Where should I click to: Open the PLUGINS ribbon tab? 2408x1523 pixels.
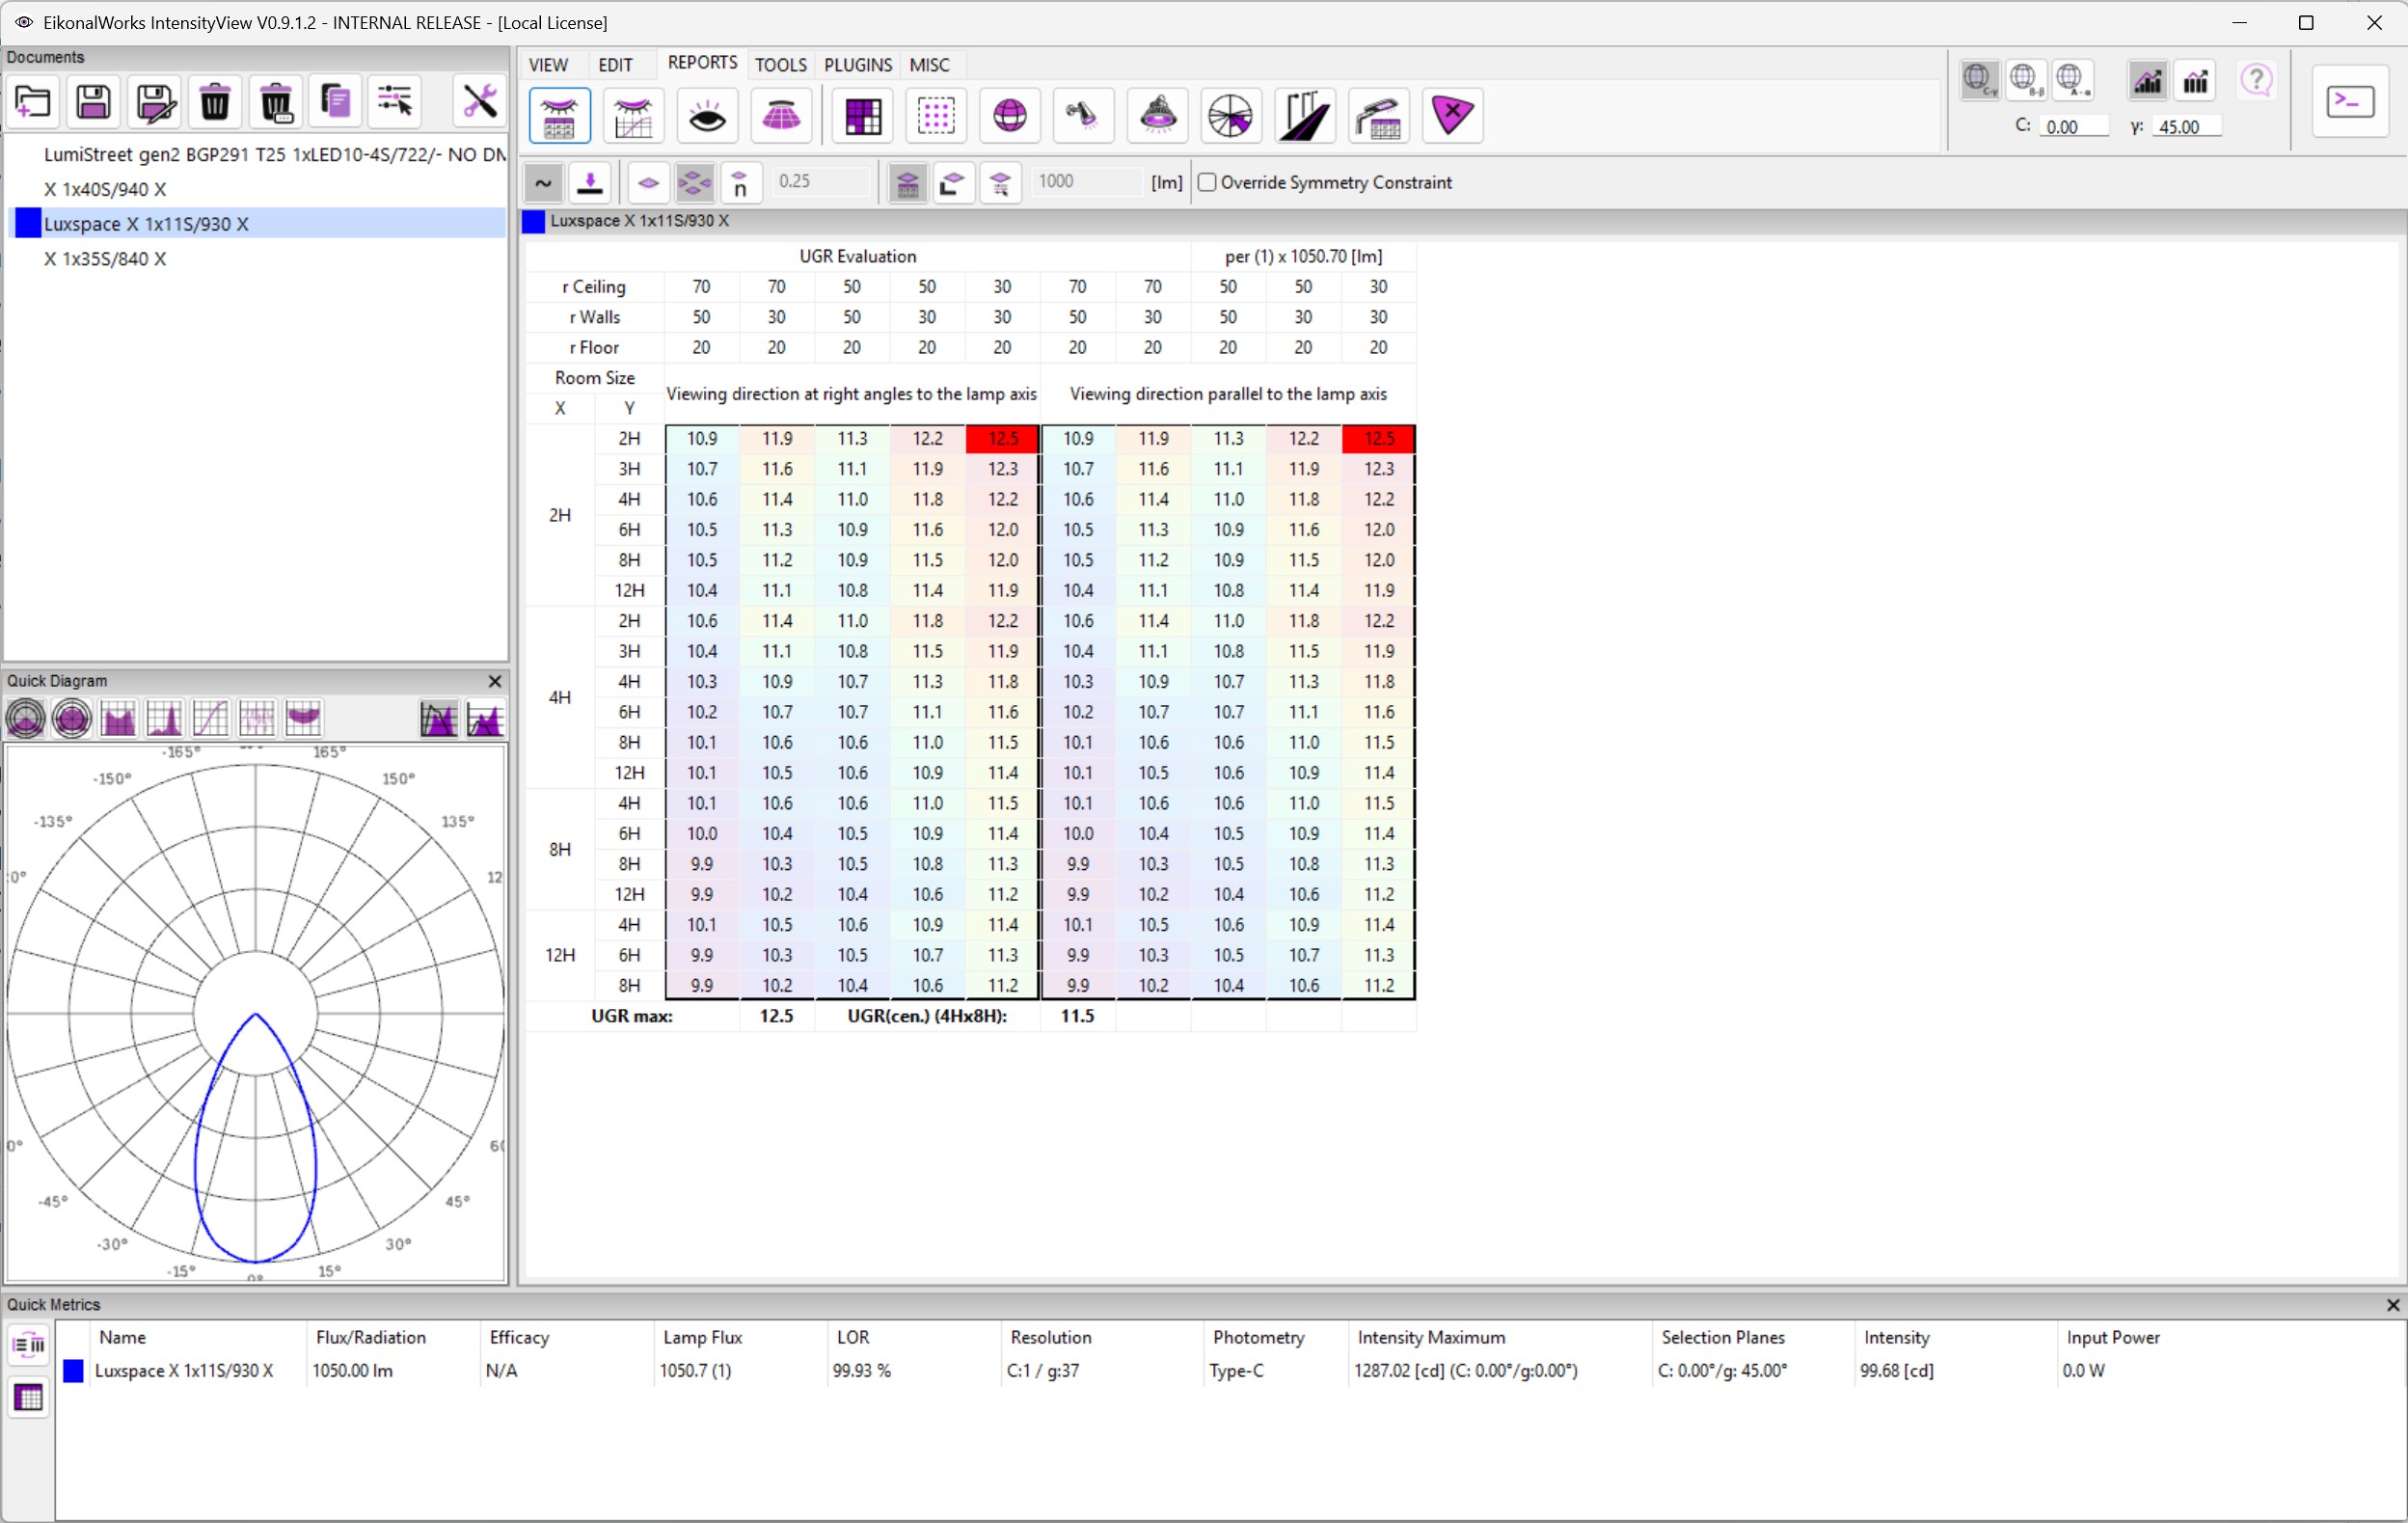pyautogui.click(x=858, y=65)
